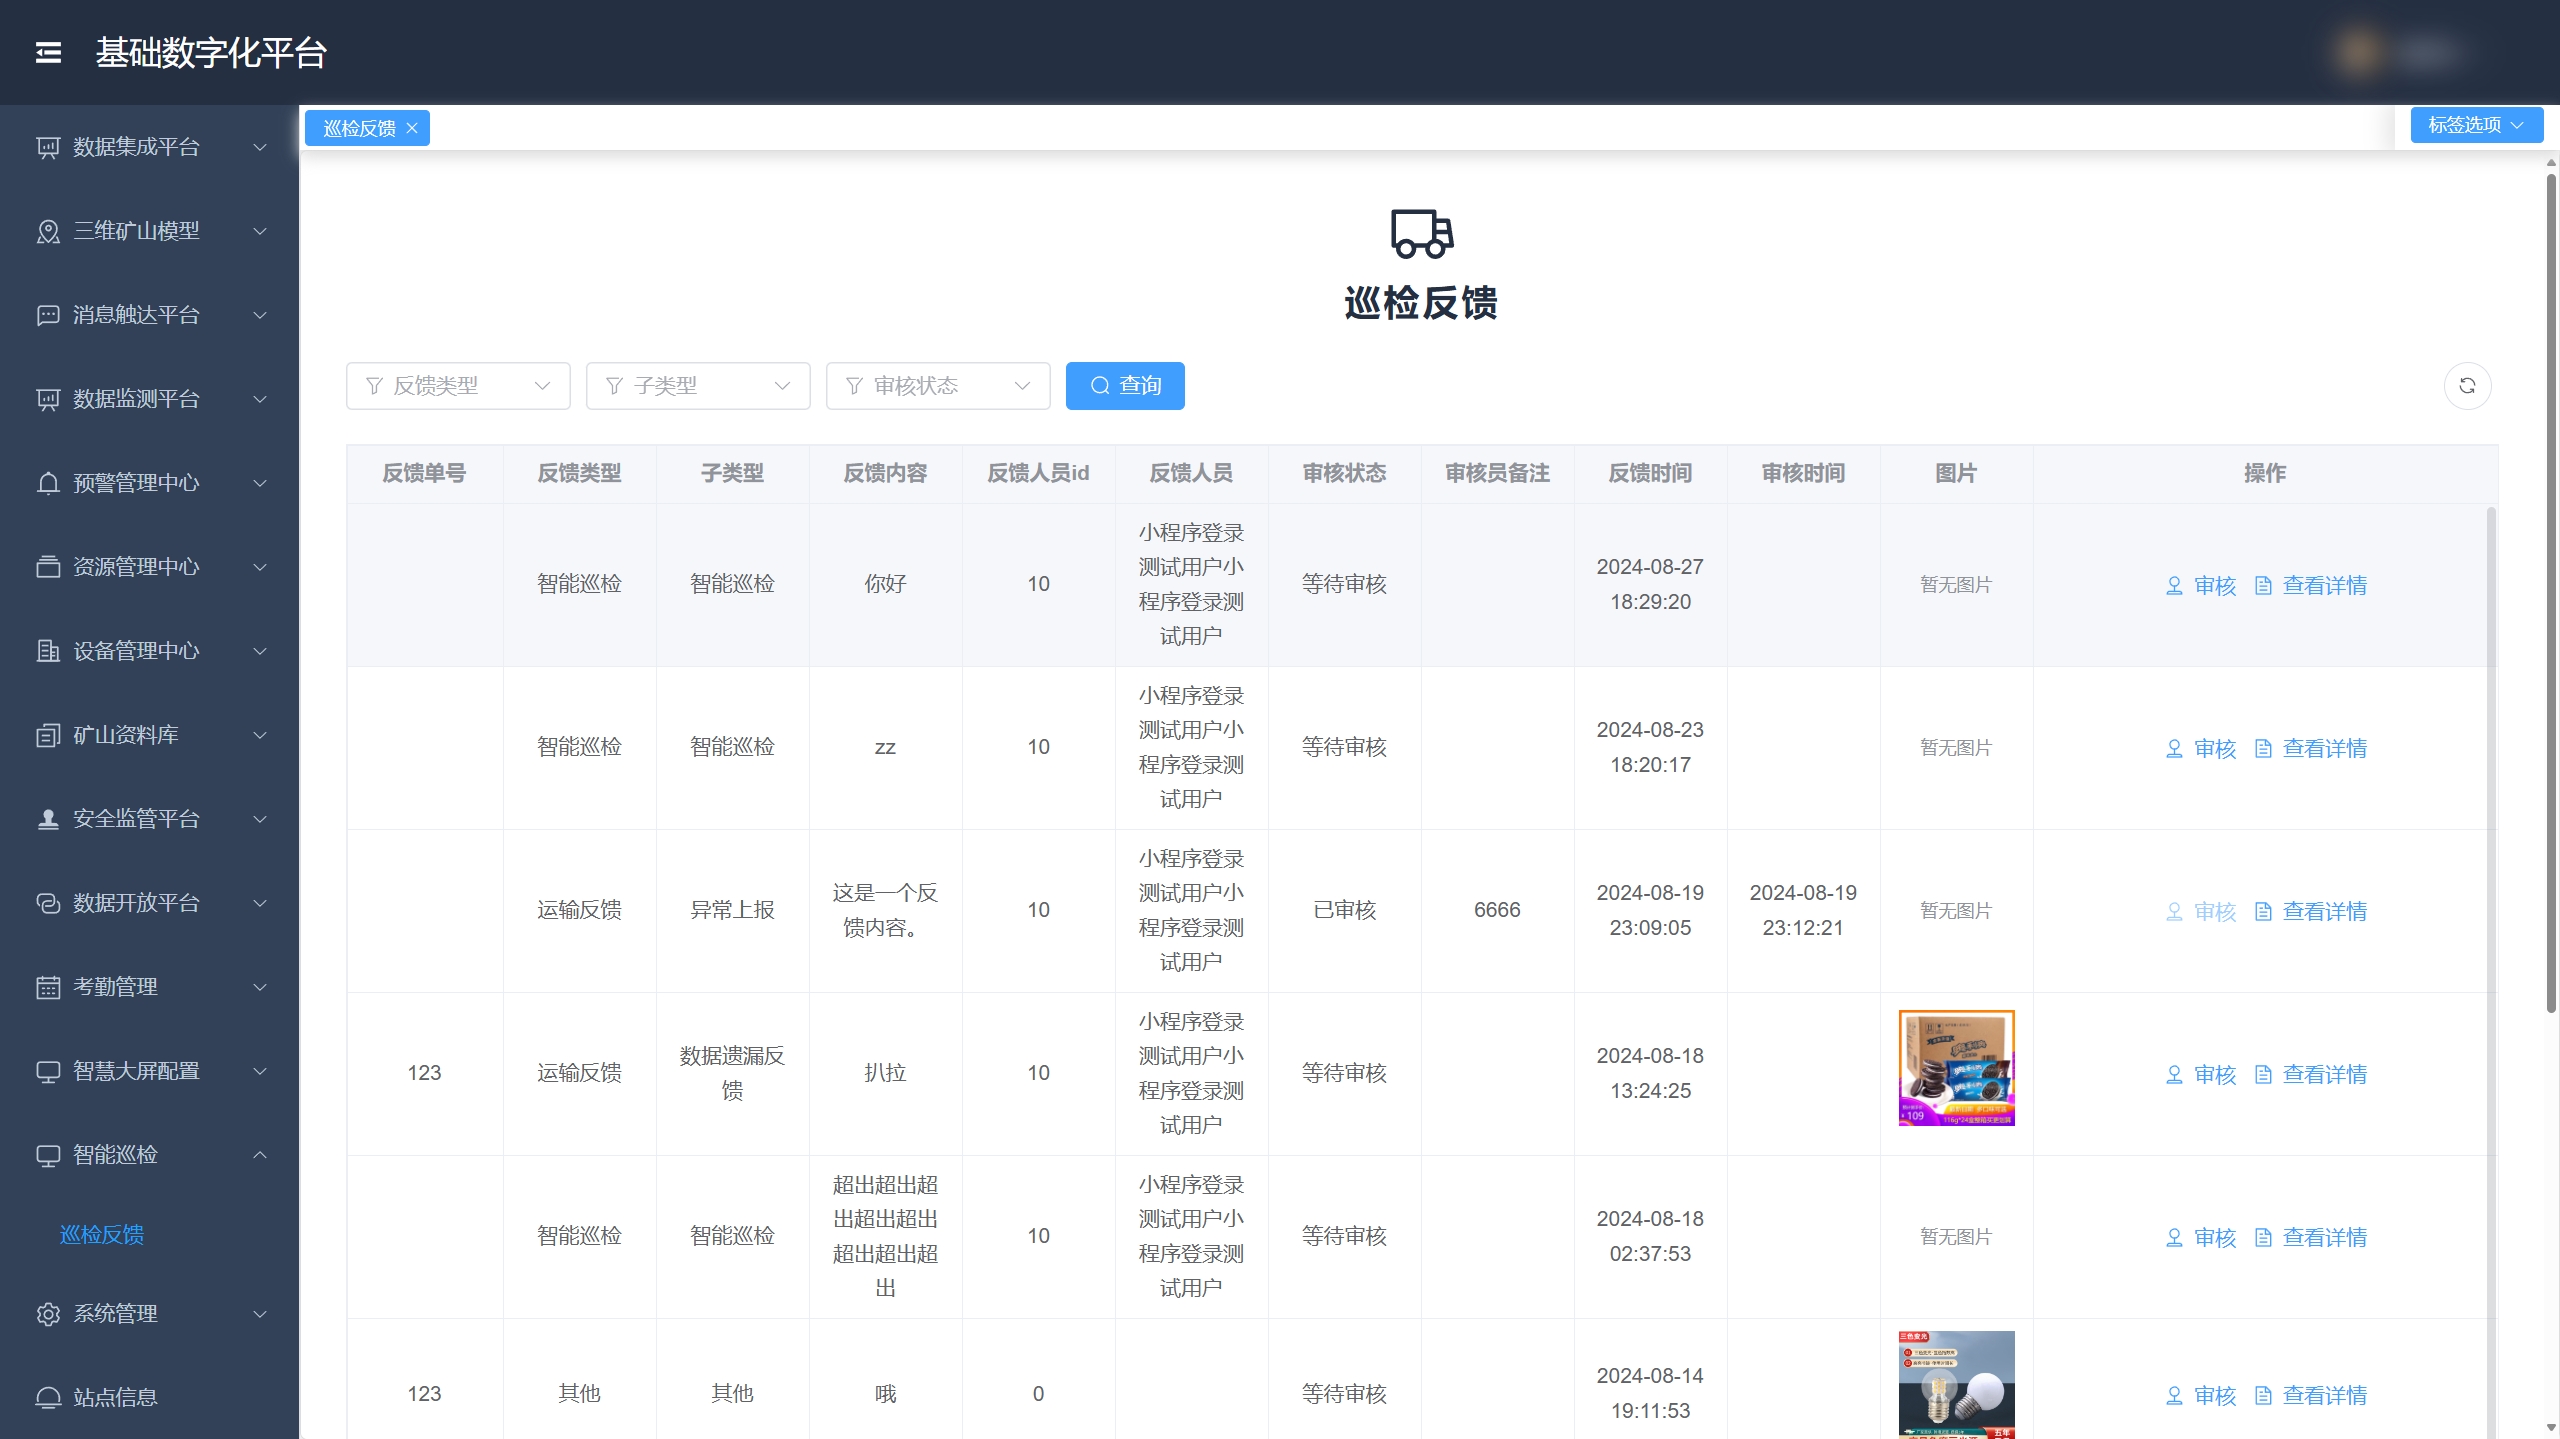This screenshot has height=1439, width=2560.
Task: Click the 基础数字化平台 header title
Action: (x=211, y=53)
